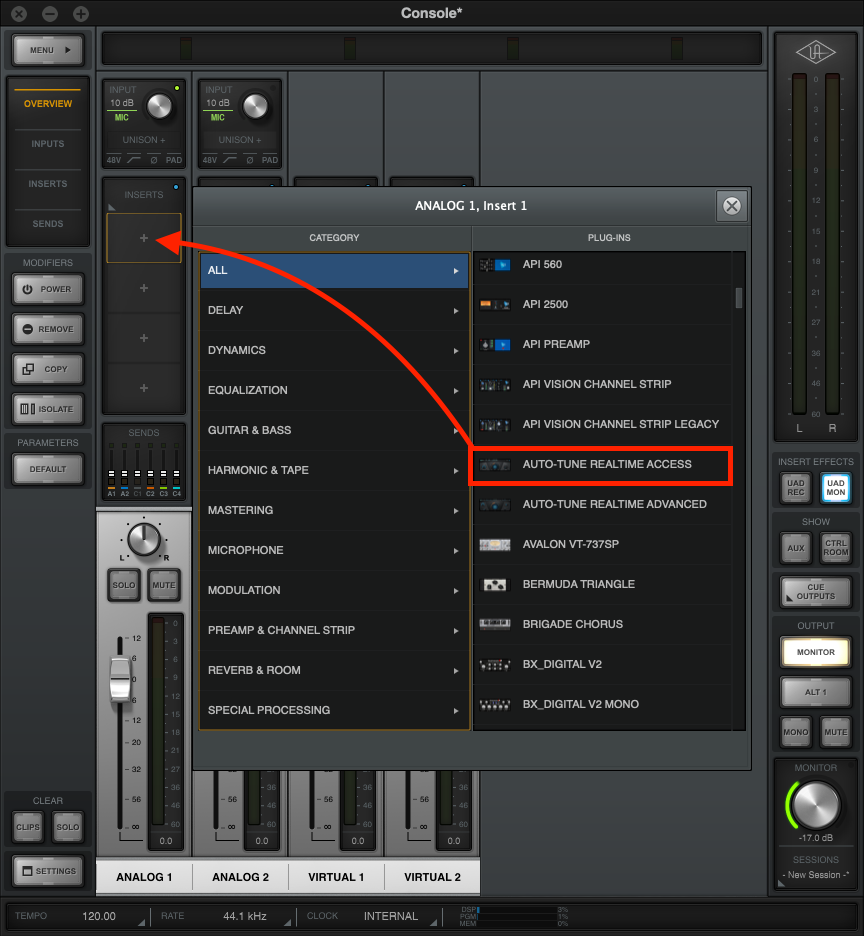Viewport: 864px width, 936px height.
Task: Click the DEFAULT parameters button
Action: coord(48,470)
